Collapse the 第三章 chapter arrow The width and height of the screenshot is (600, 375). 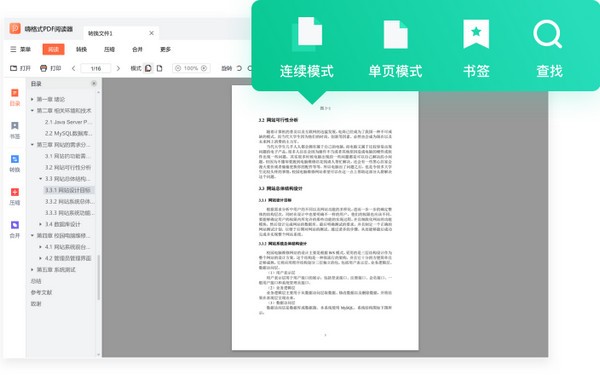click(33, 145)
